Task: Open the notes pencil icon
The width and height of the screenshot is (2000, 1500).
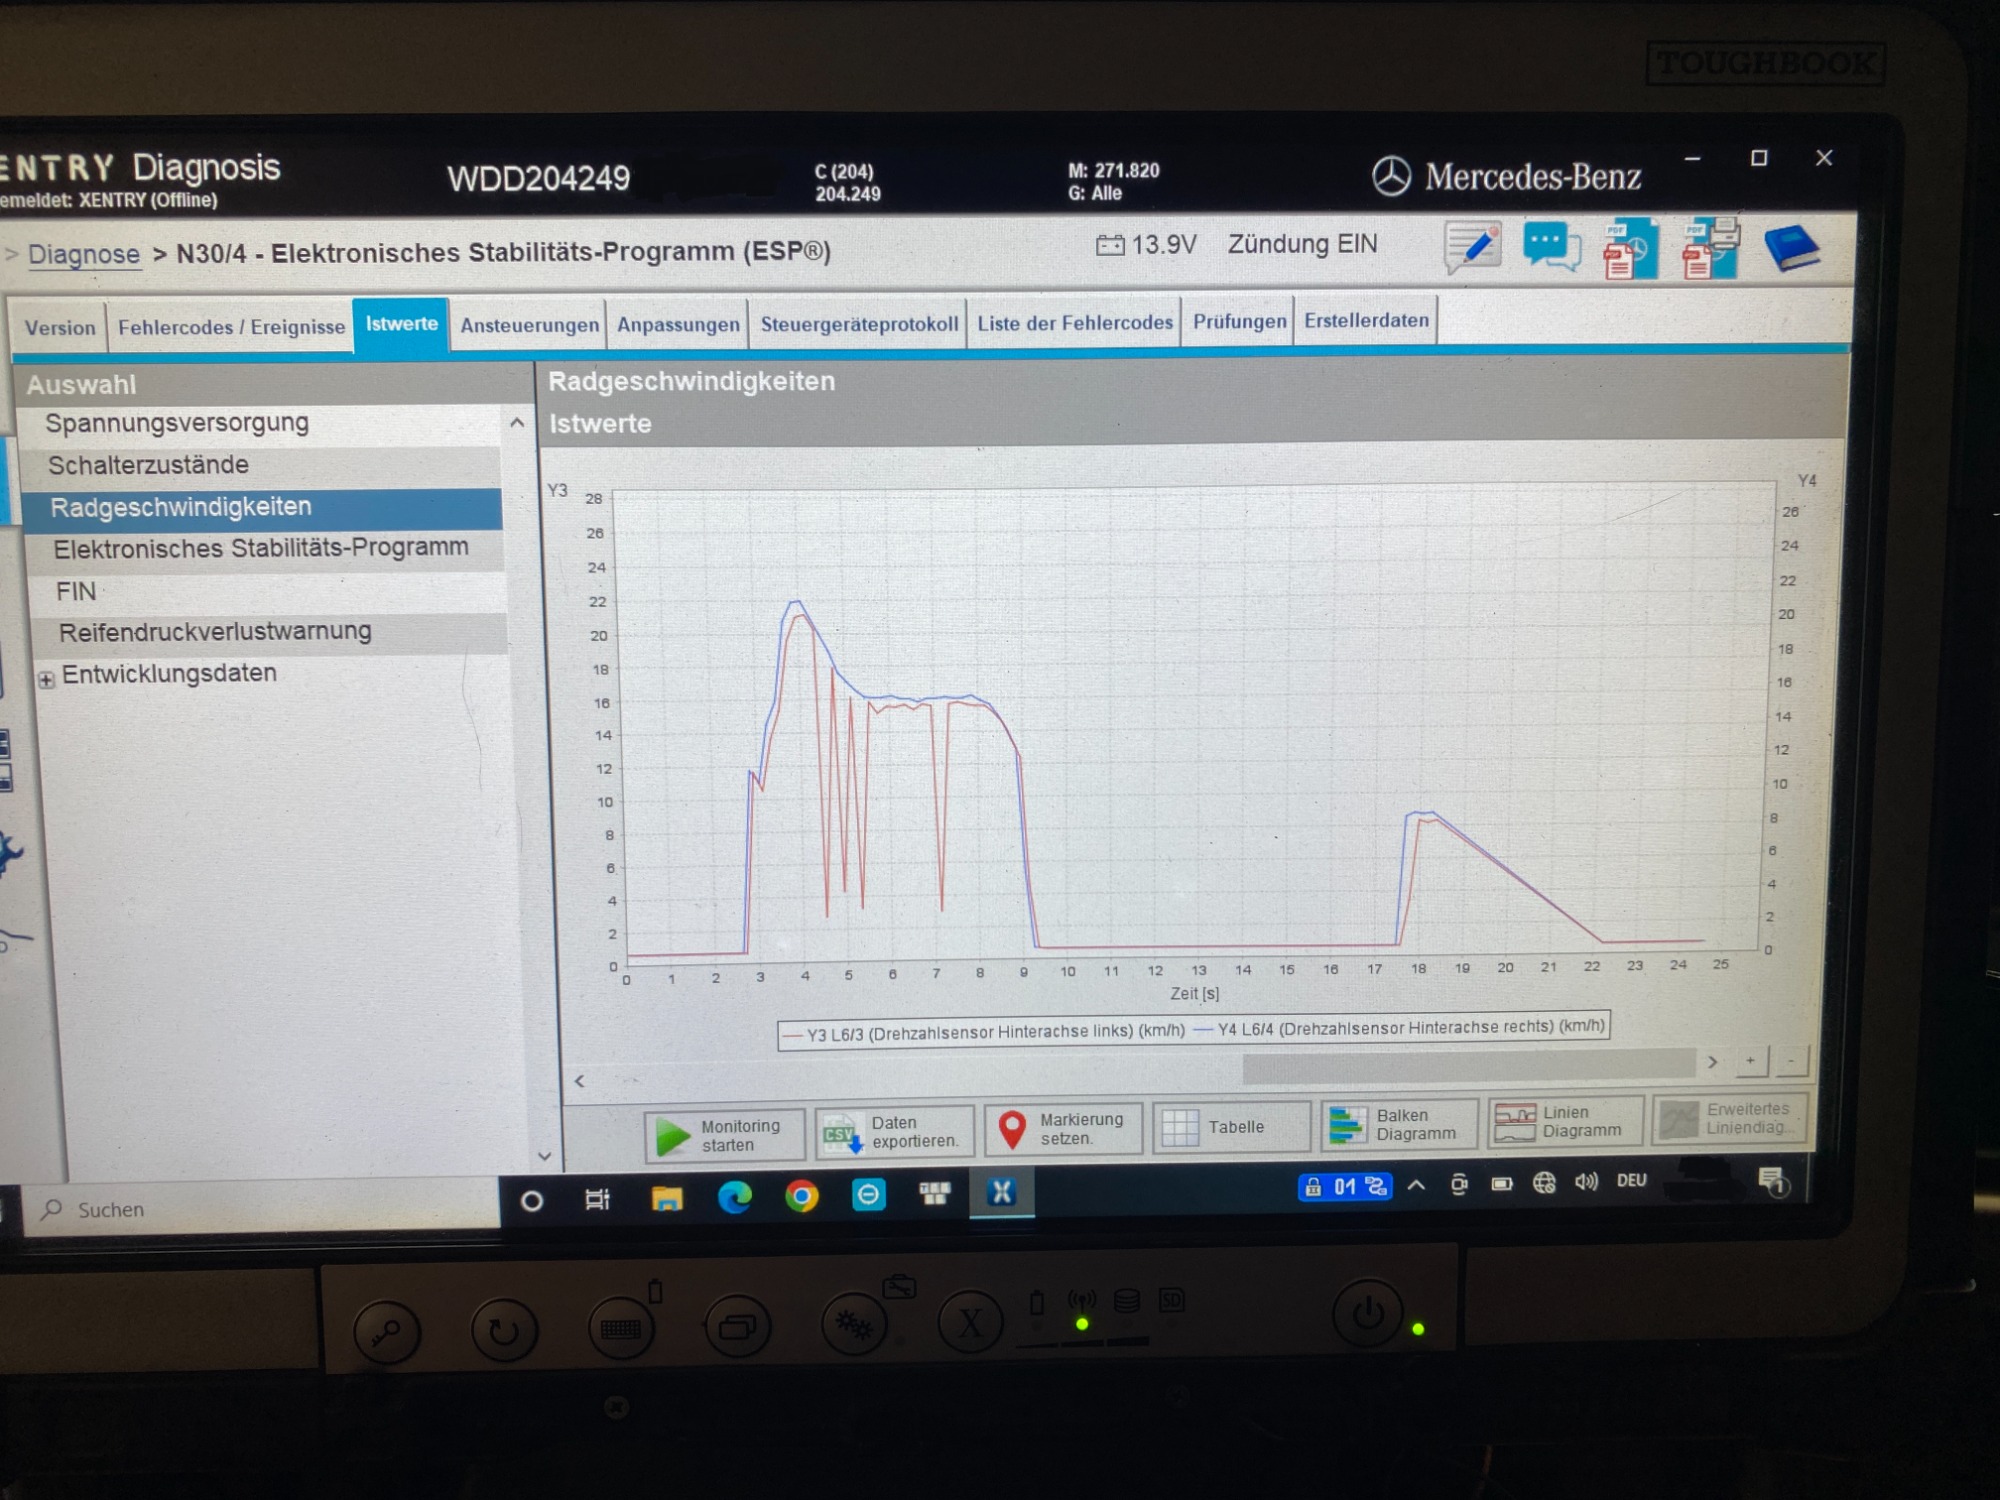Action: point(1472,246)
